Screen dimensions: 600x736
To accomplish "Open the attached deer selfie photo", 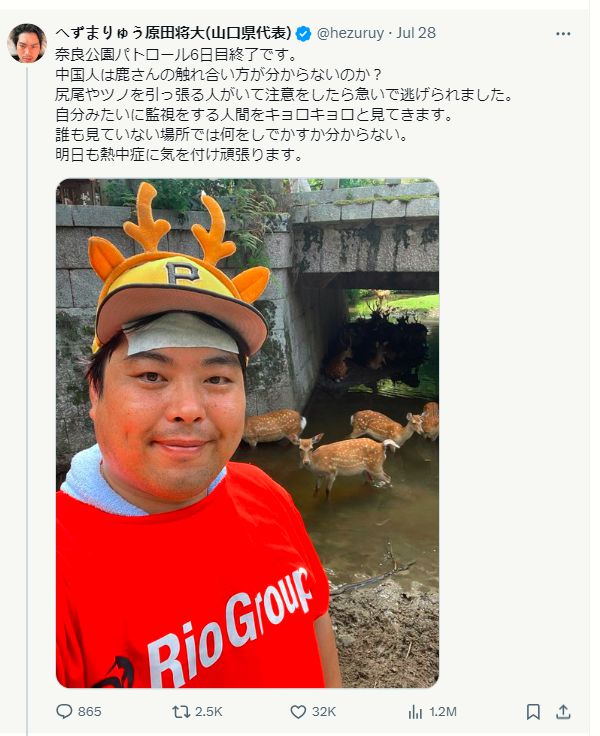I will [x=247, y=433].
